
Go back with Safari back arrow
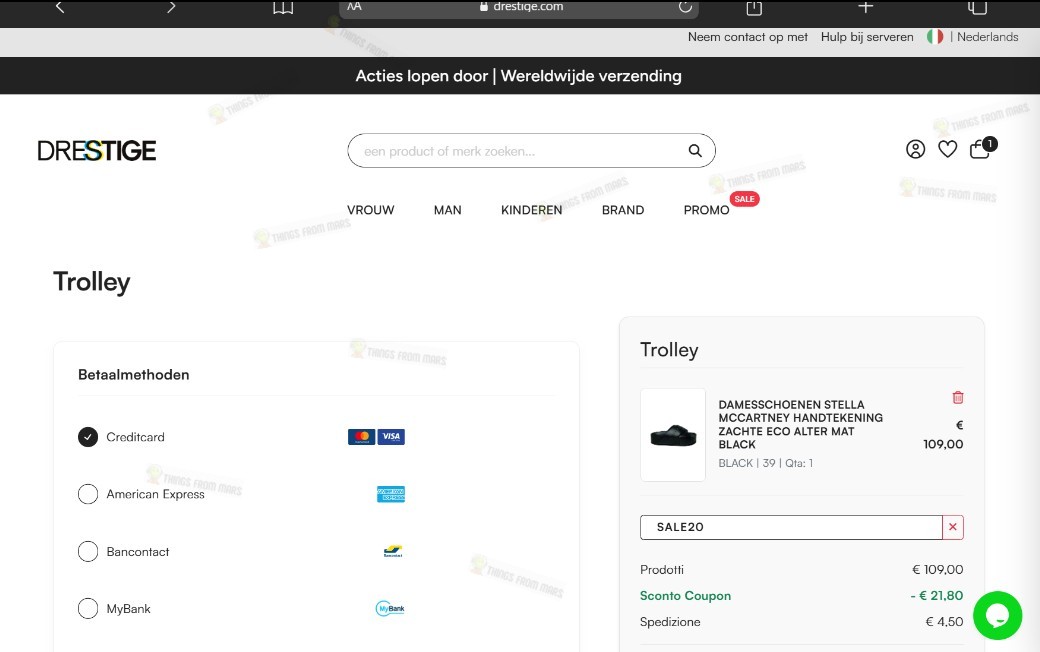(60, 7)
